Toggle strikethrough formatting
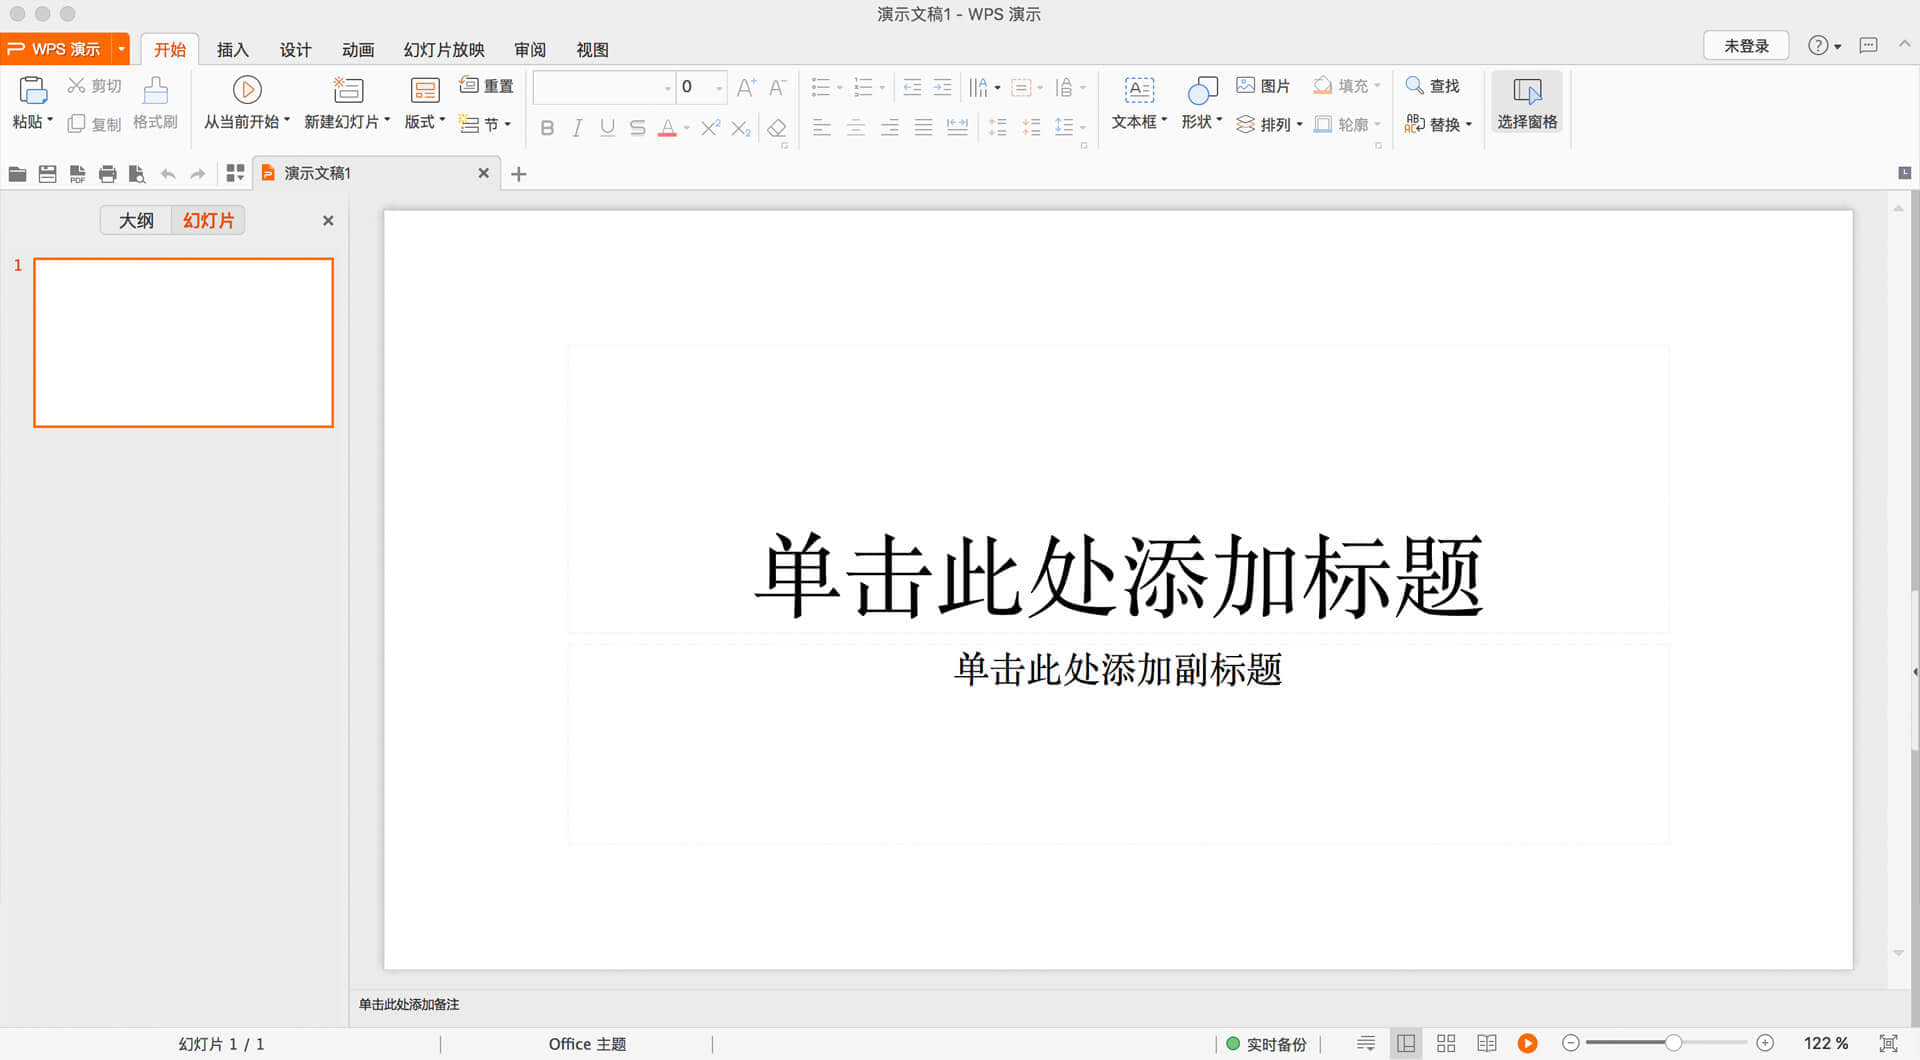This screenshot has width=1920, height=1060. coord(637,128)
